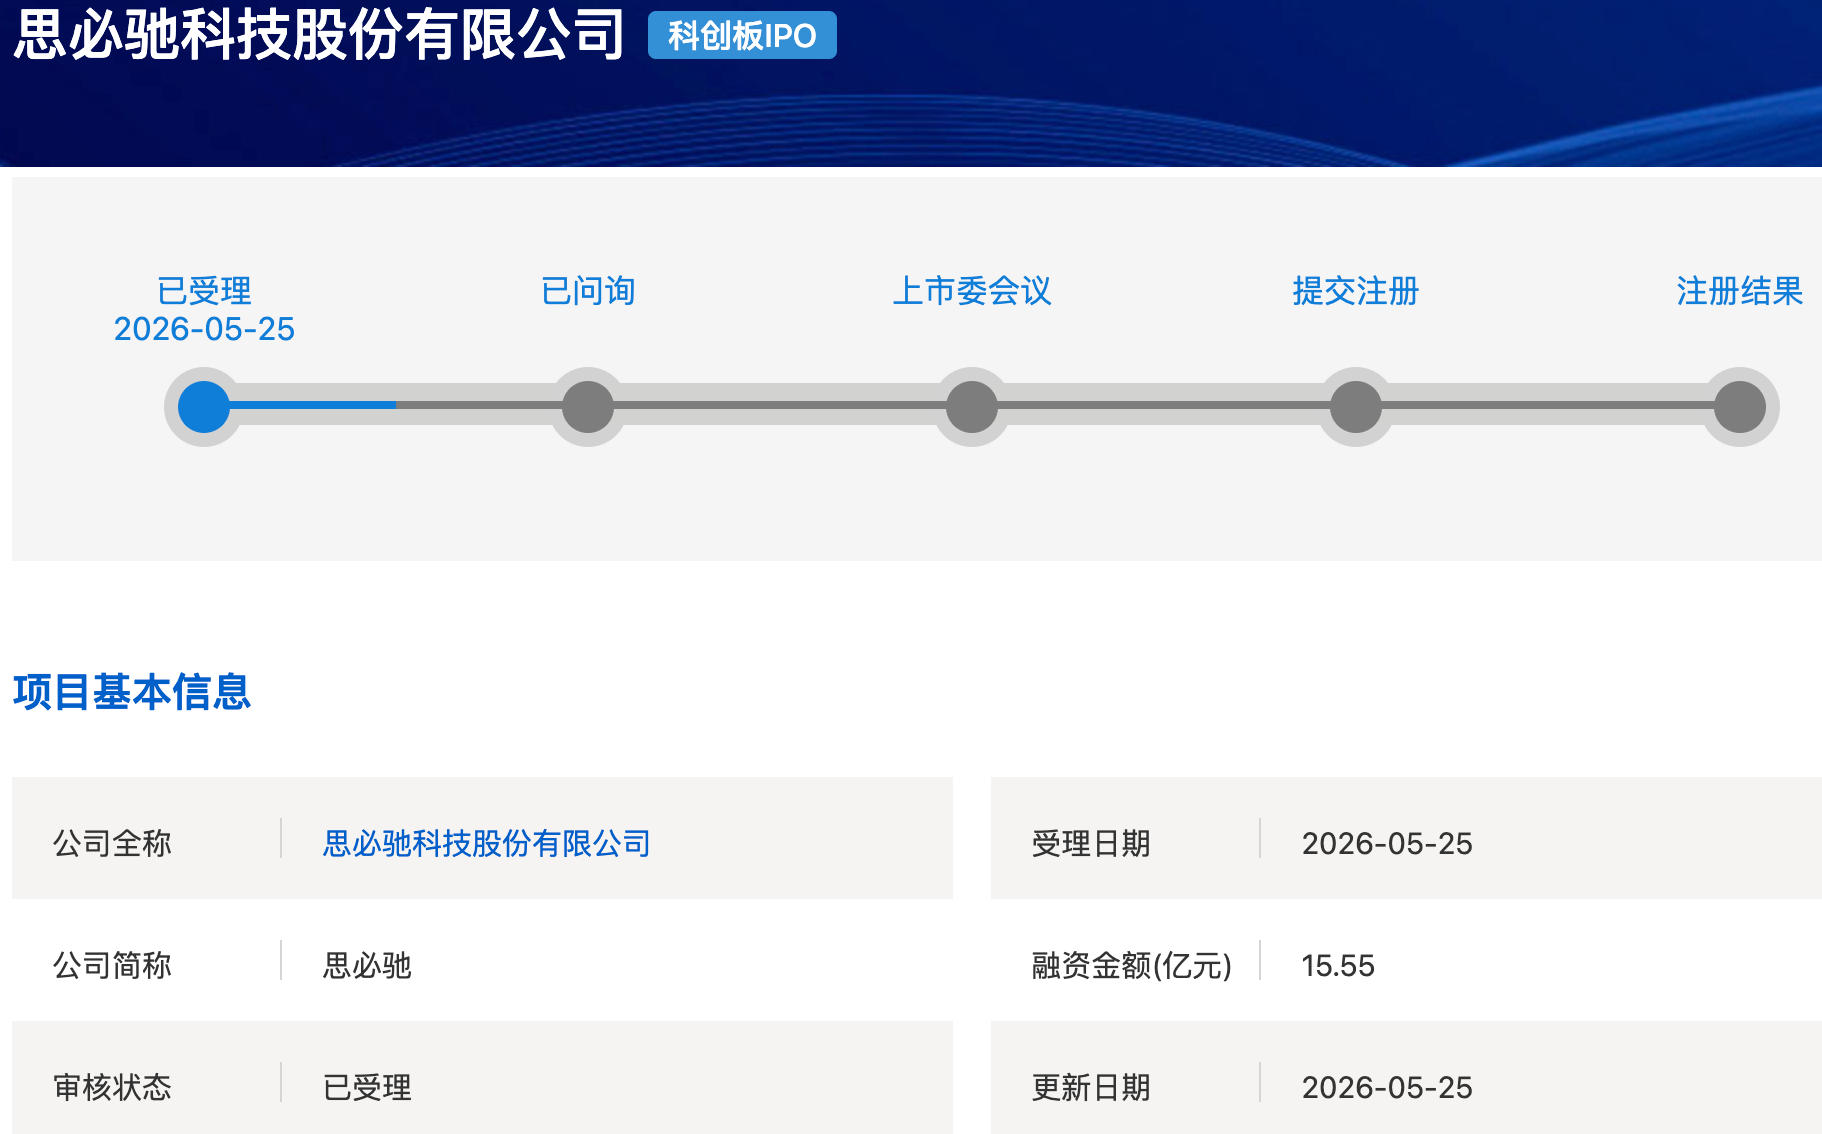Select the 提交注册 stage circle on timeline
Screen dimensions: 1822x1134
click(x=1356, y=407)
